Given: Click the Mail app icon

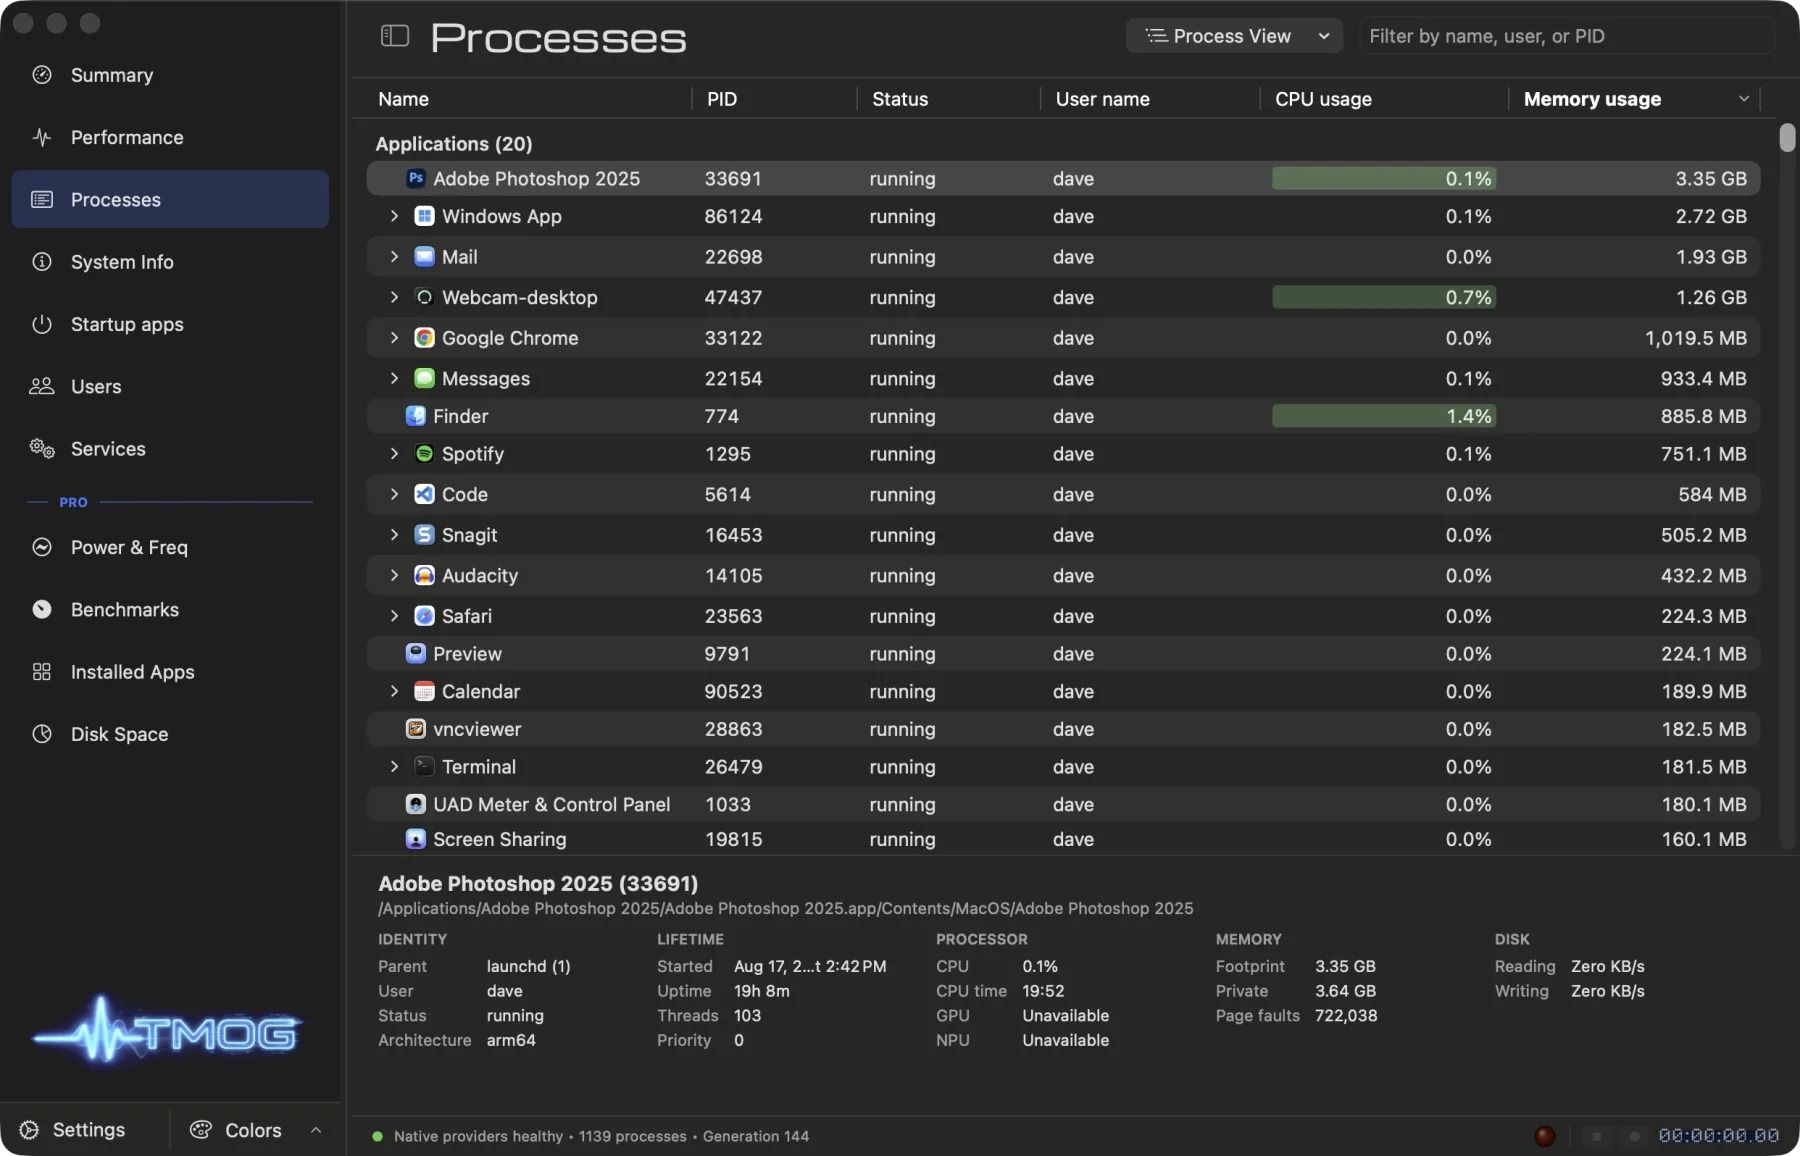Looking at the screenshot, I should point(424,257).
